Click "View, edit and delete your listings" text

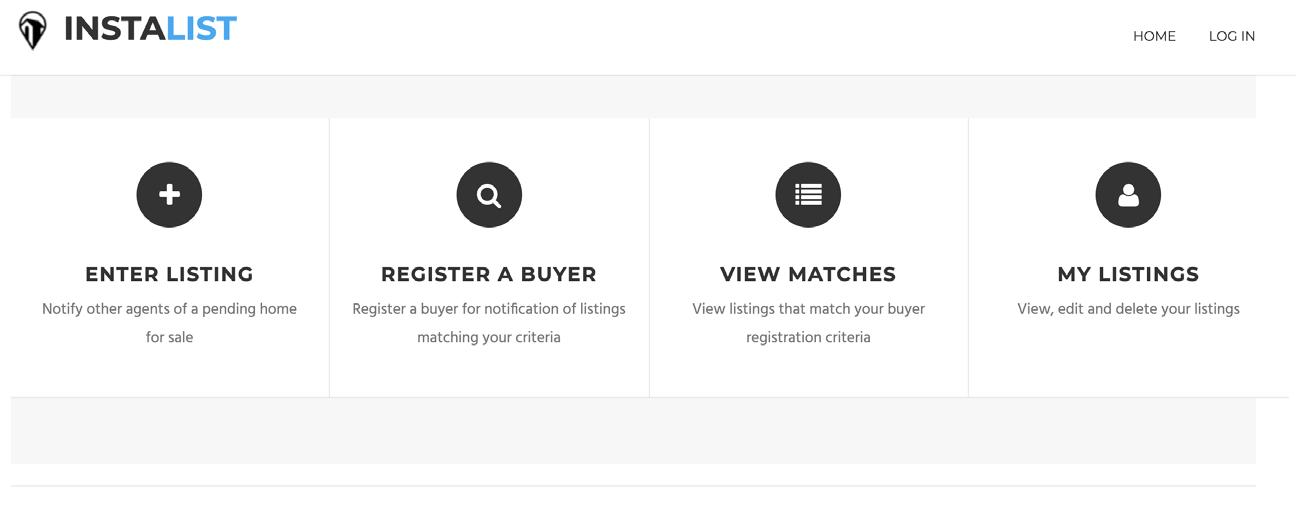tap(1128, 309)
